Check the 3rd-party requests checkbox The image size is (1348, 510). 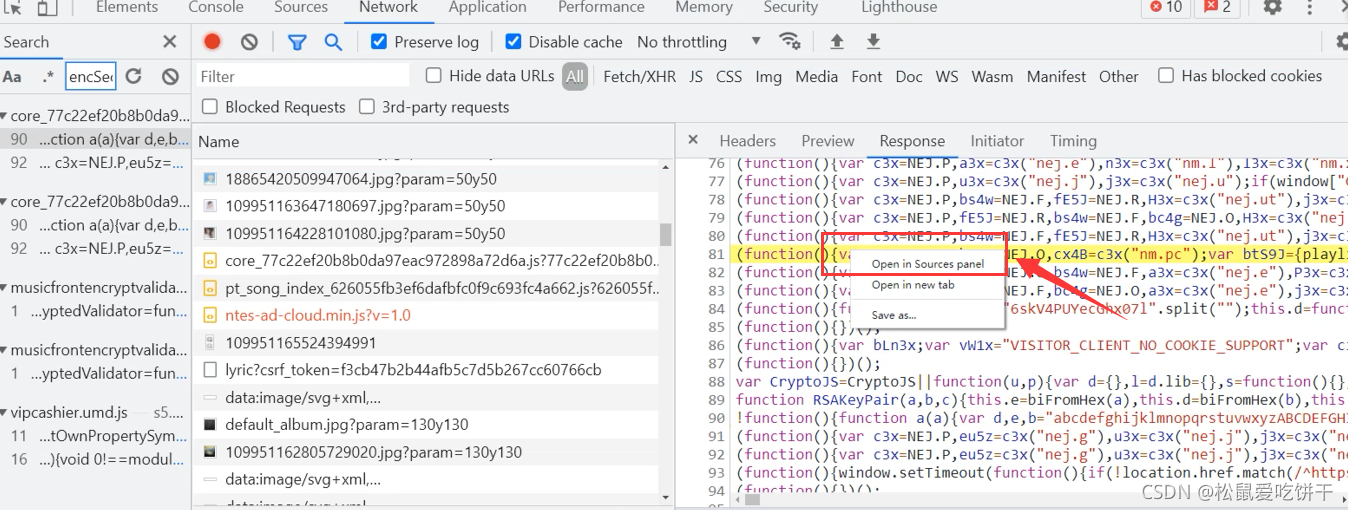[366, 106]
